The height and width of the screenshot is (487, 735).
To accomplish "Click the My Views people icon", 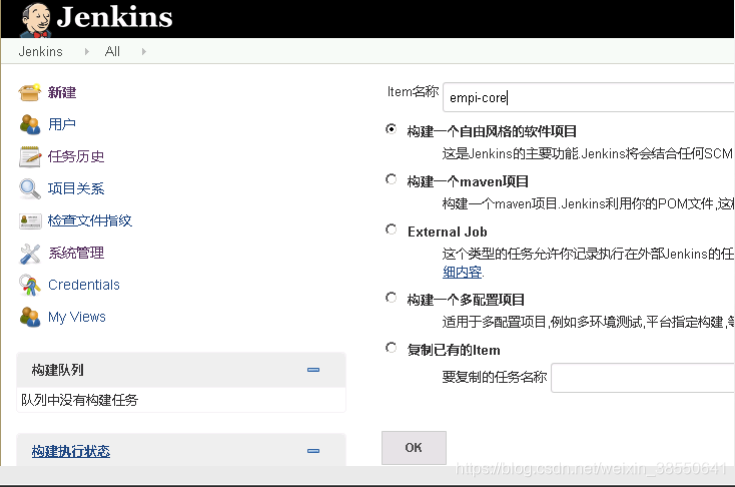I will pos(30,317).
